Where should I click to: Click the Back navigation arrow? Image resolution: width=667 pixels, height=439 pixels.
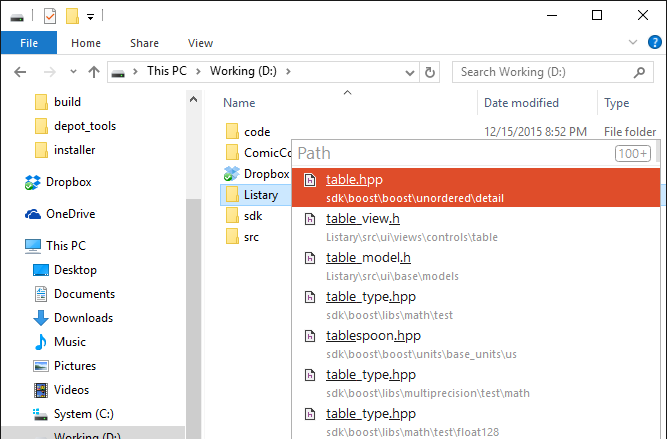pos(22,72)
